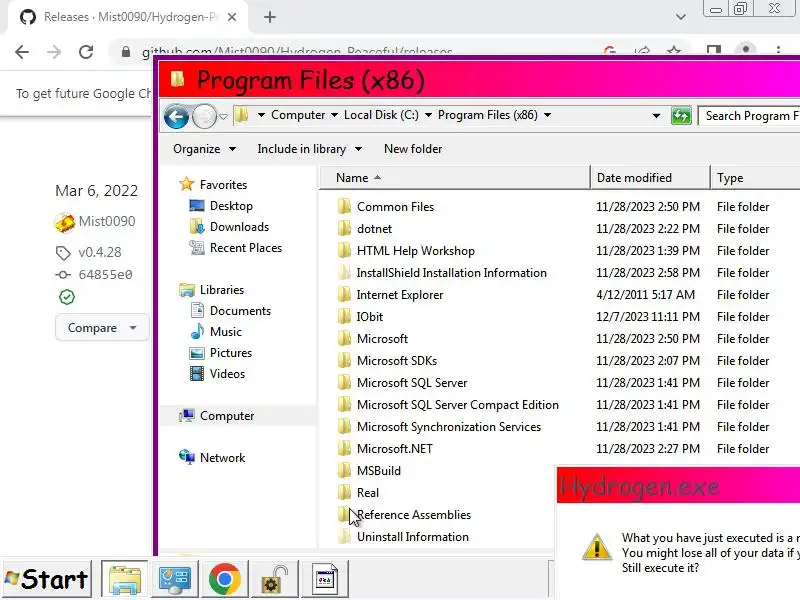Select Network in the navigation pane
This screenshot has width=800, height=600.
(x=222, y=458)
